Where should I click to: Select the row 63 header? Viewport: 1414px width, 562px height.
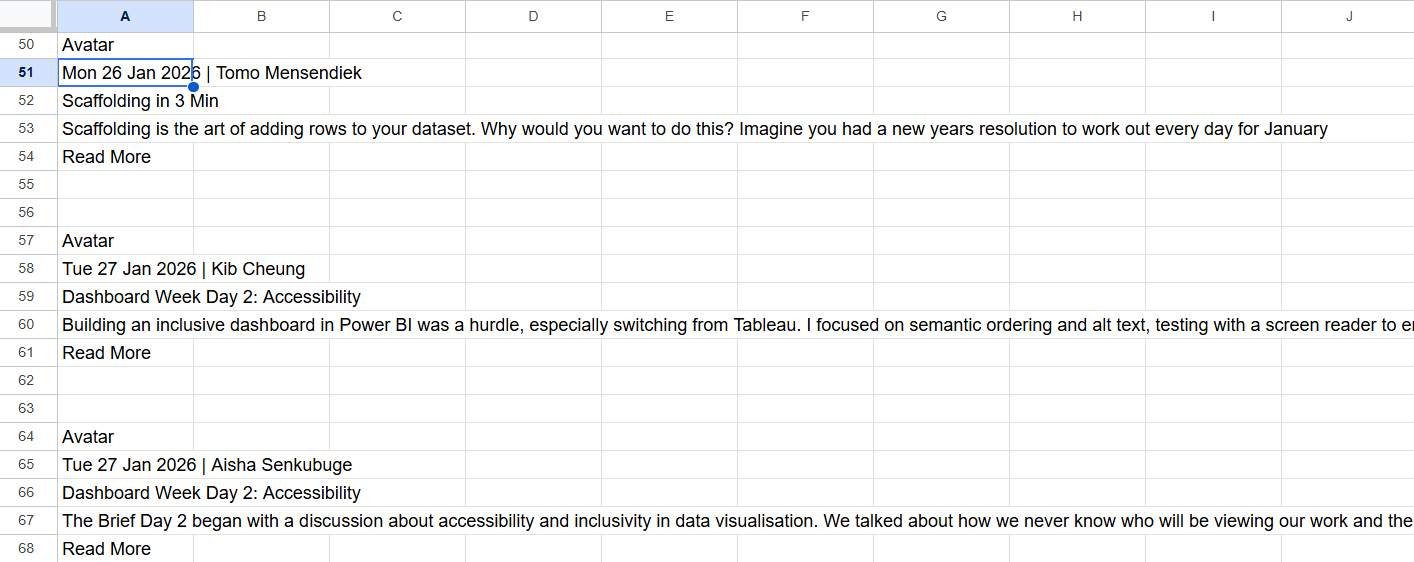coord(27,409)
